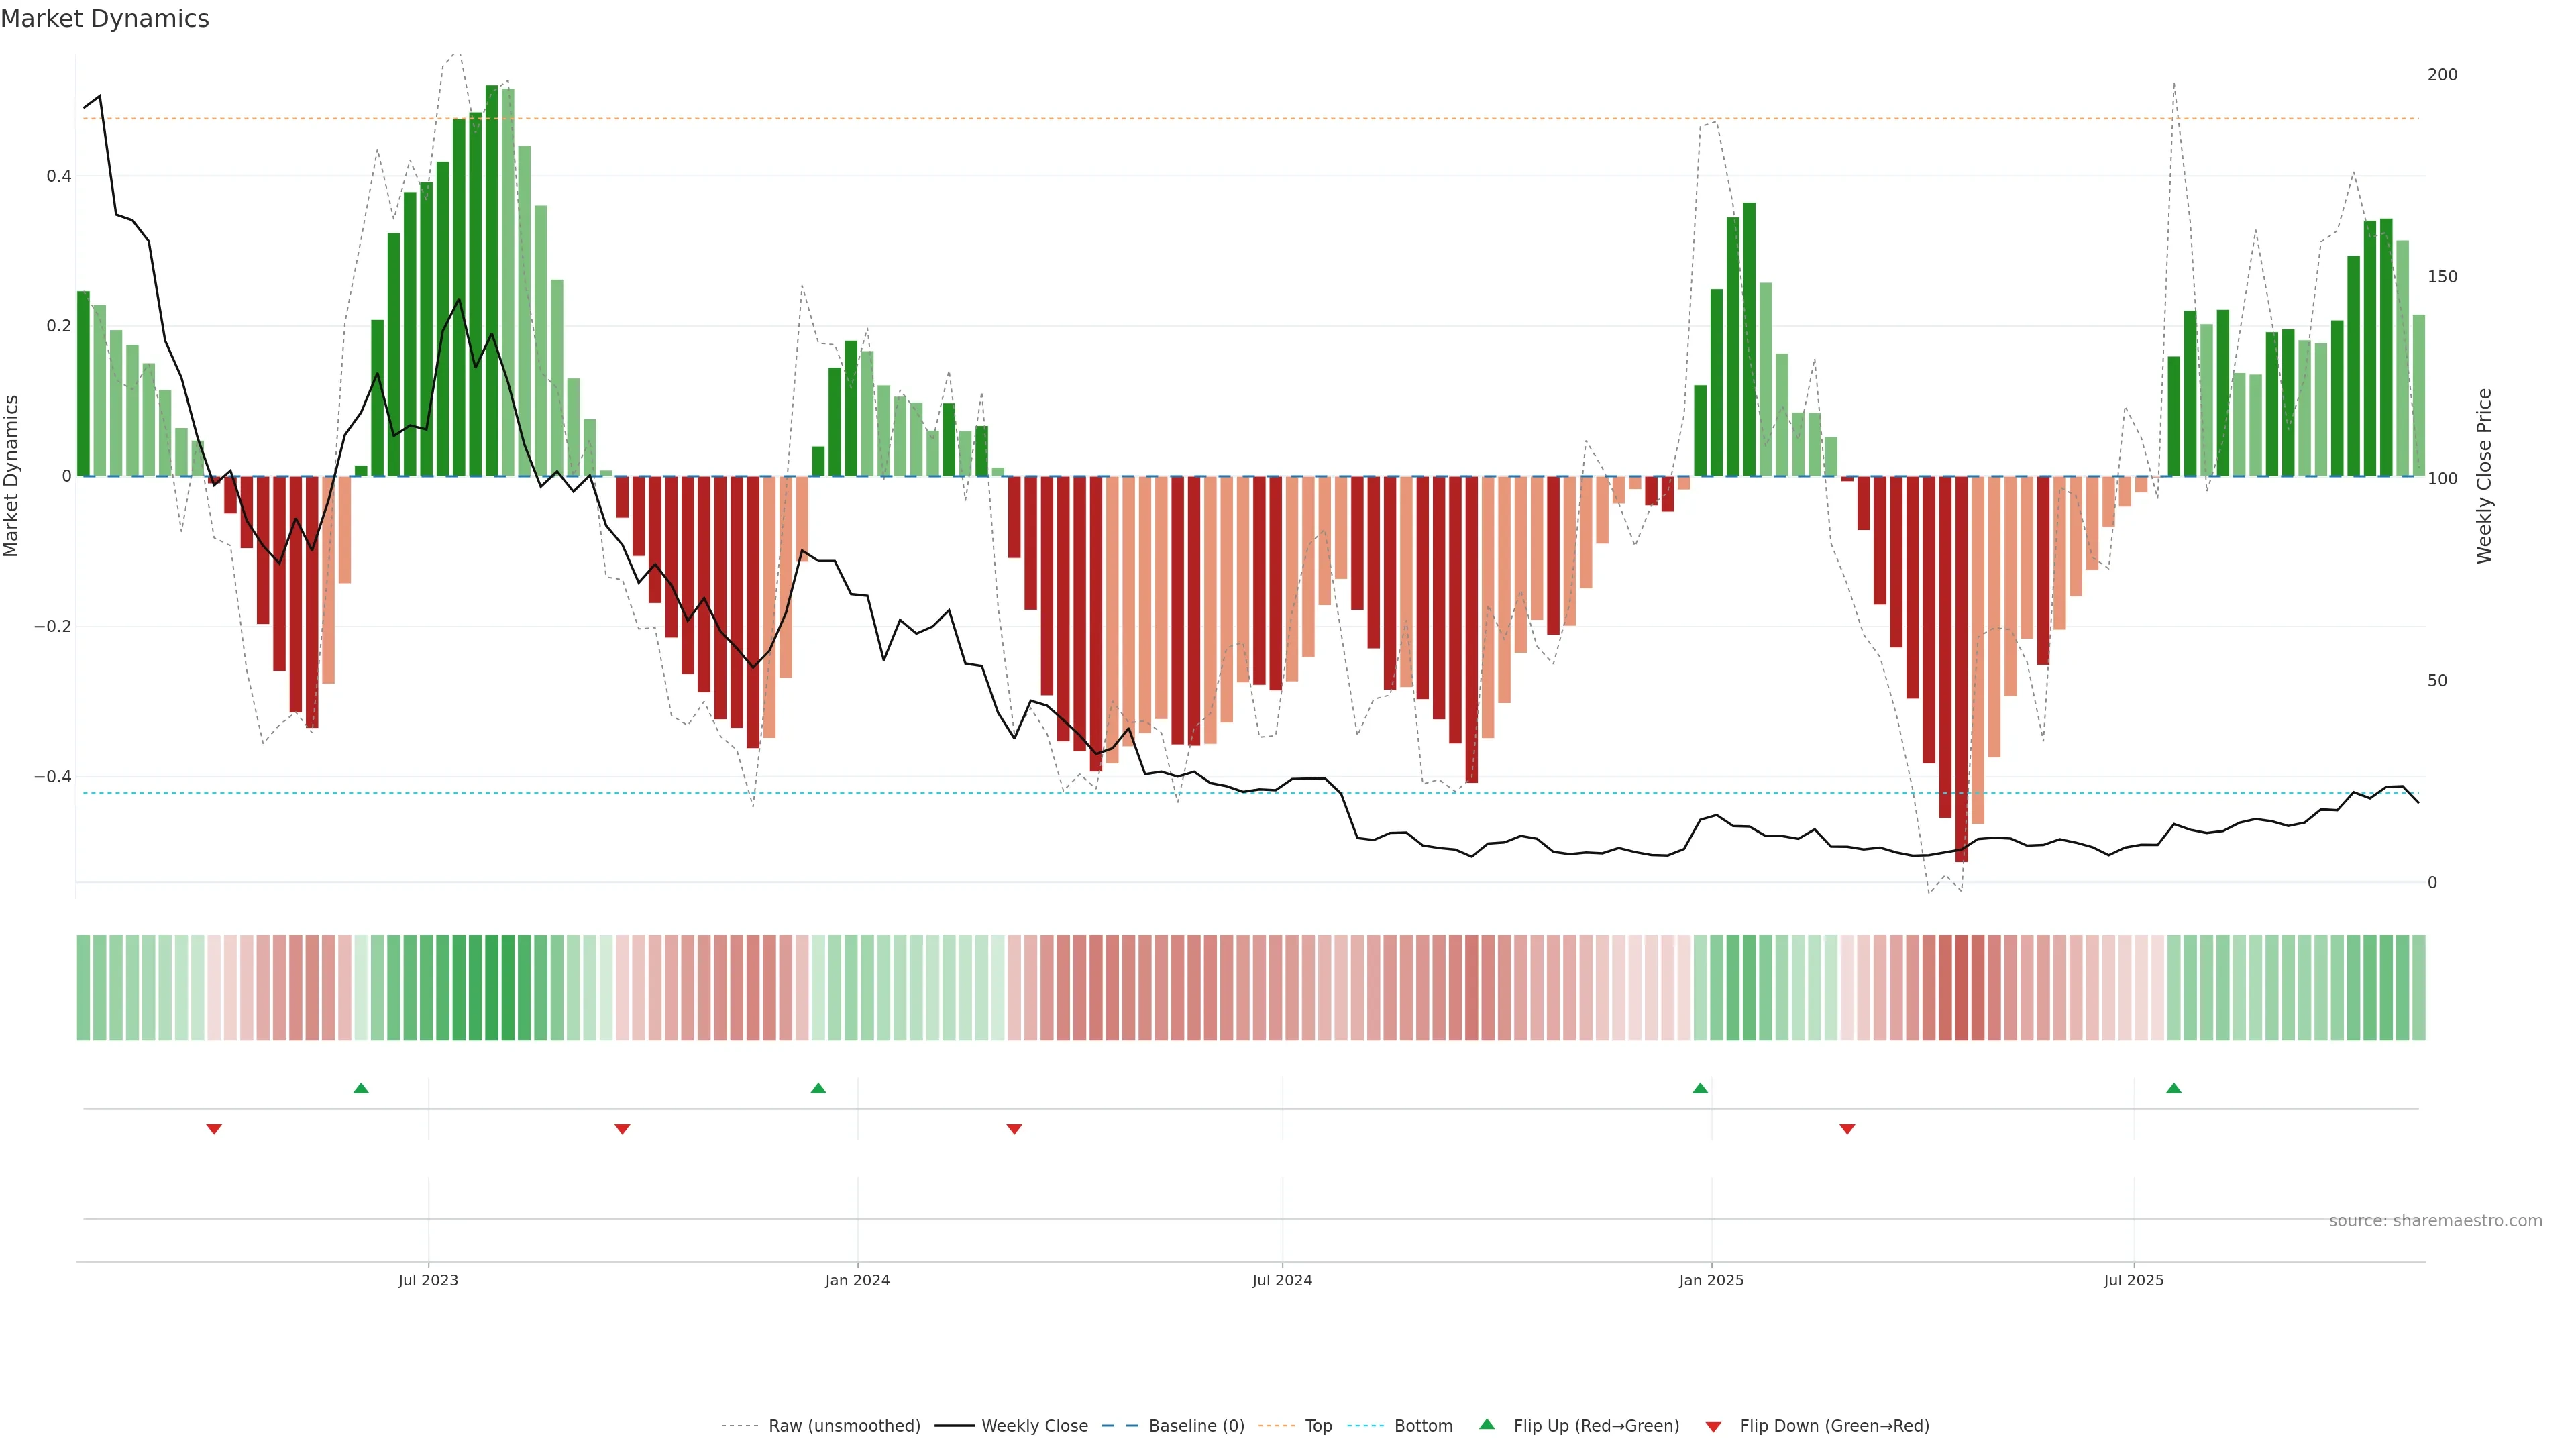Click the Market Dynamics chart title
Screen dimensions: 2576x1449
[105, 19]
